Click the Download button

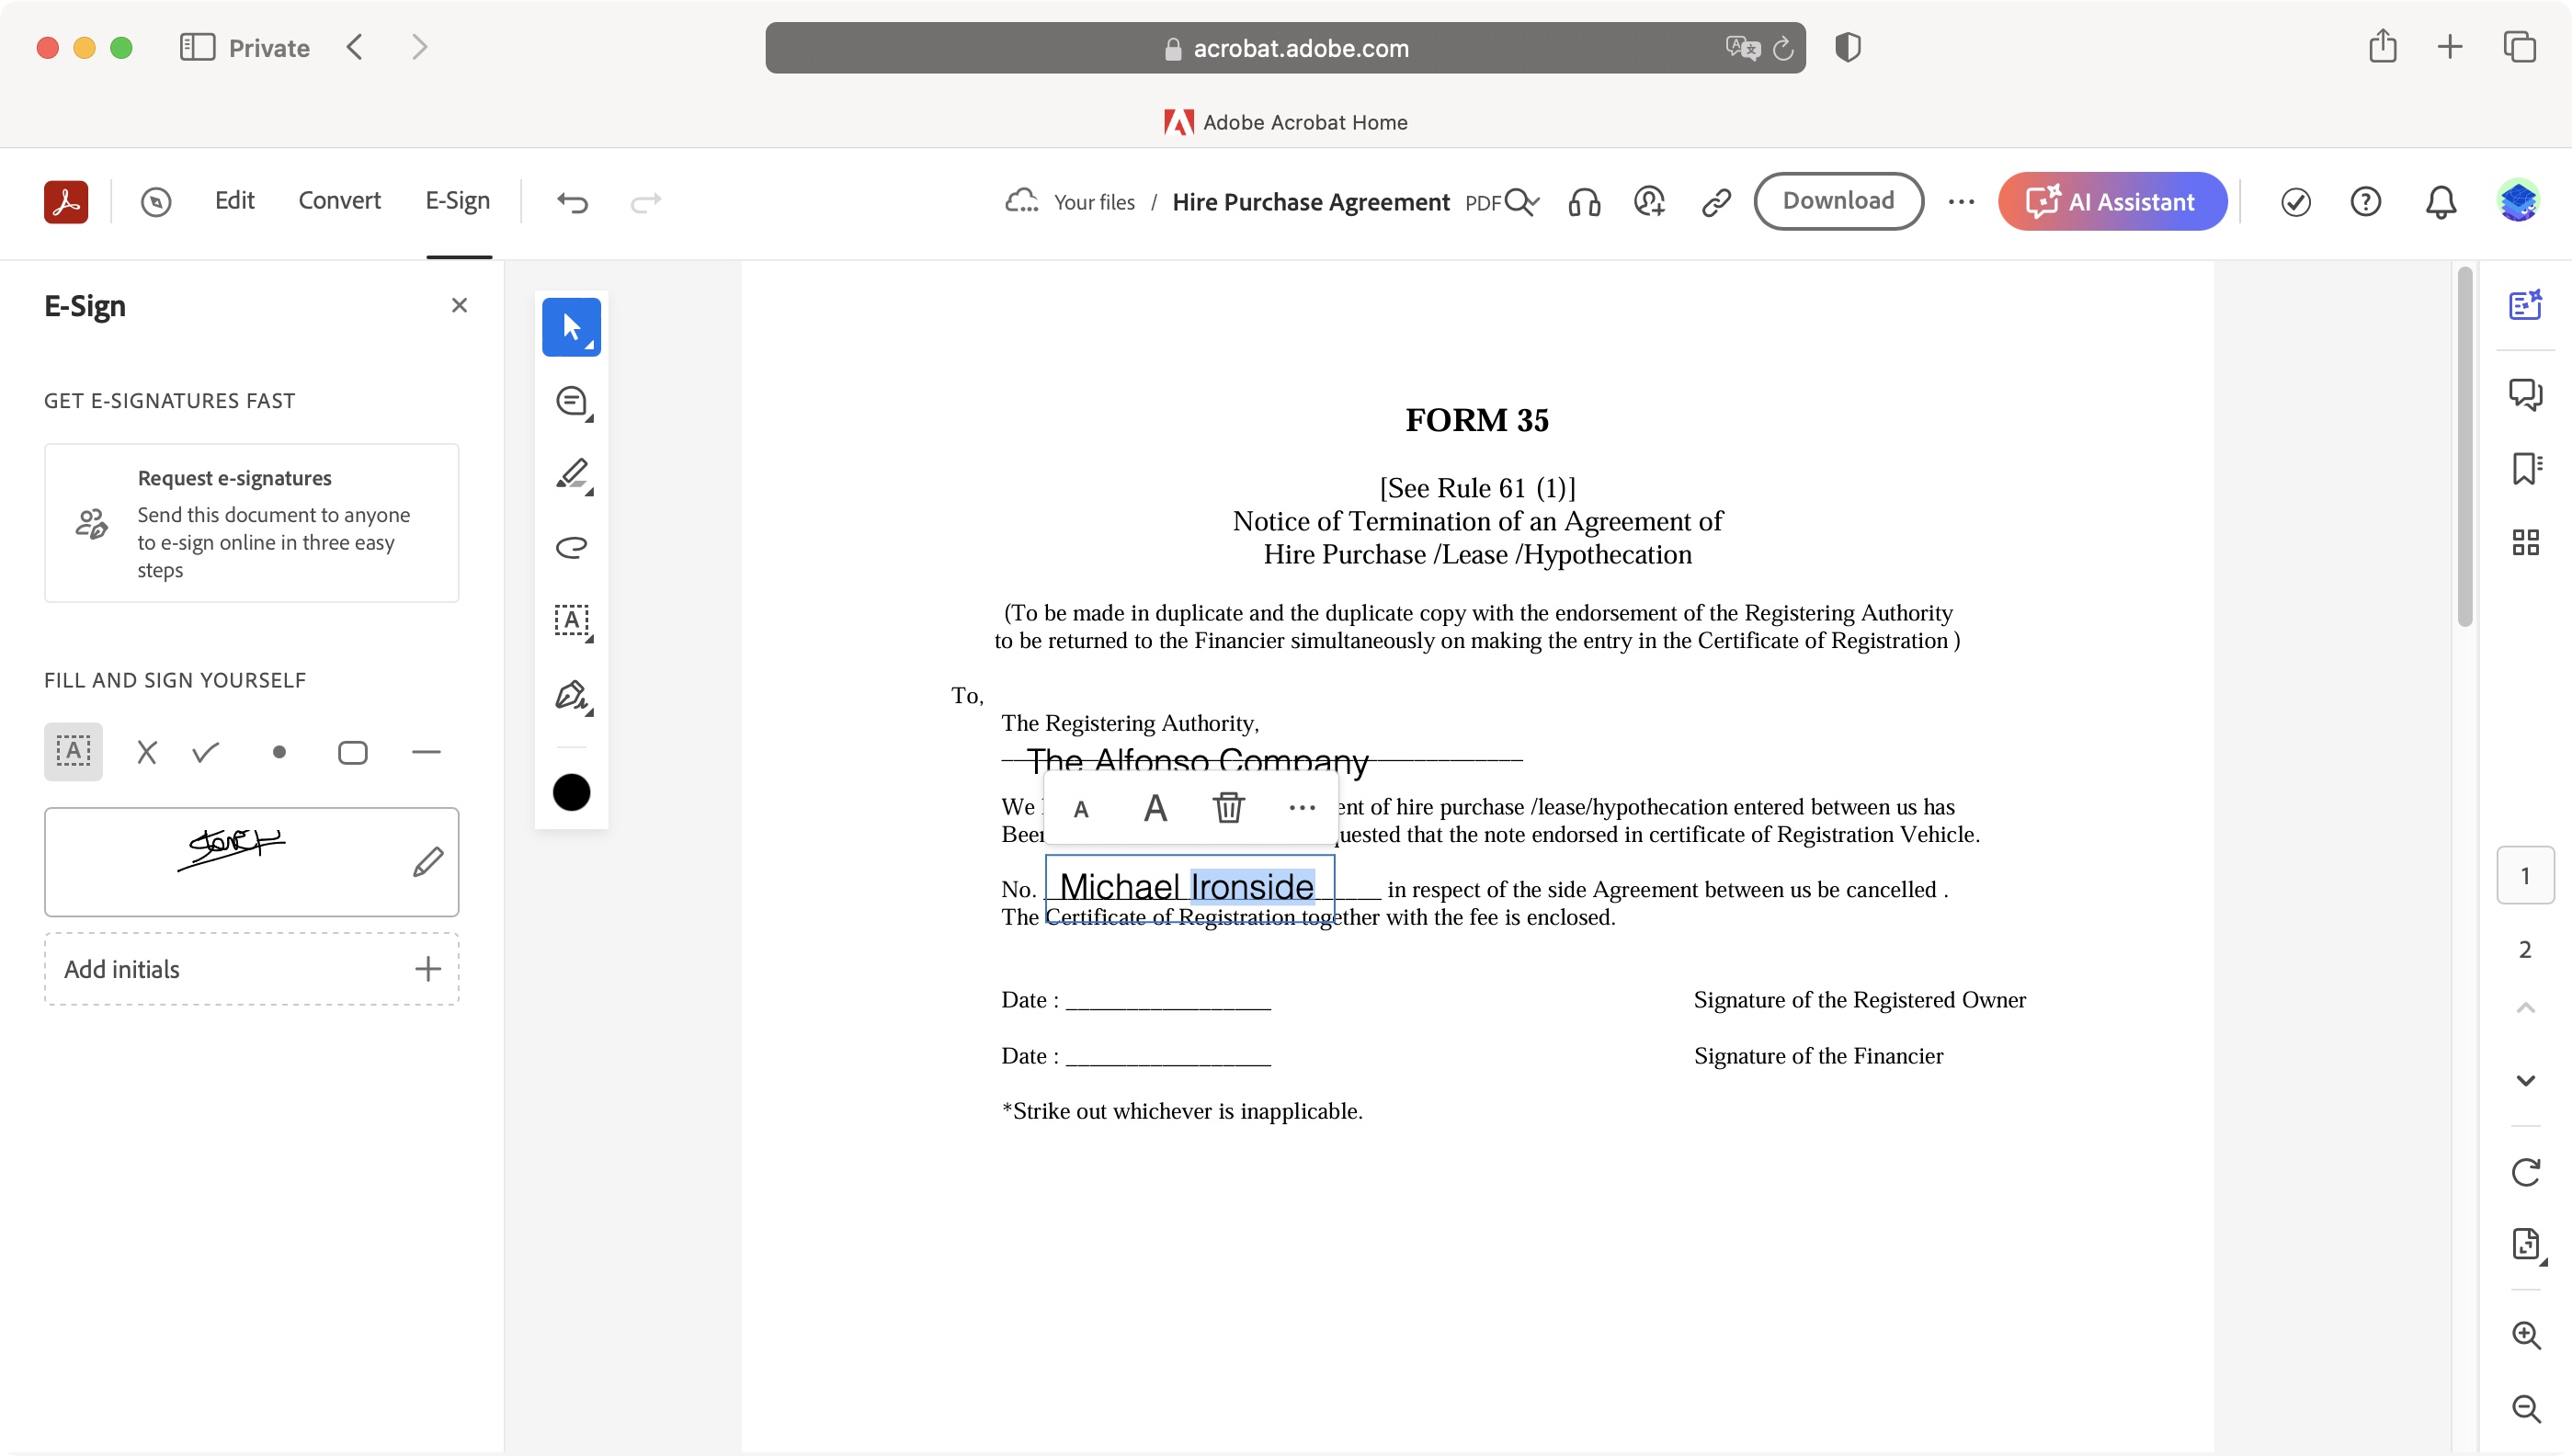[1838, 201]
